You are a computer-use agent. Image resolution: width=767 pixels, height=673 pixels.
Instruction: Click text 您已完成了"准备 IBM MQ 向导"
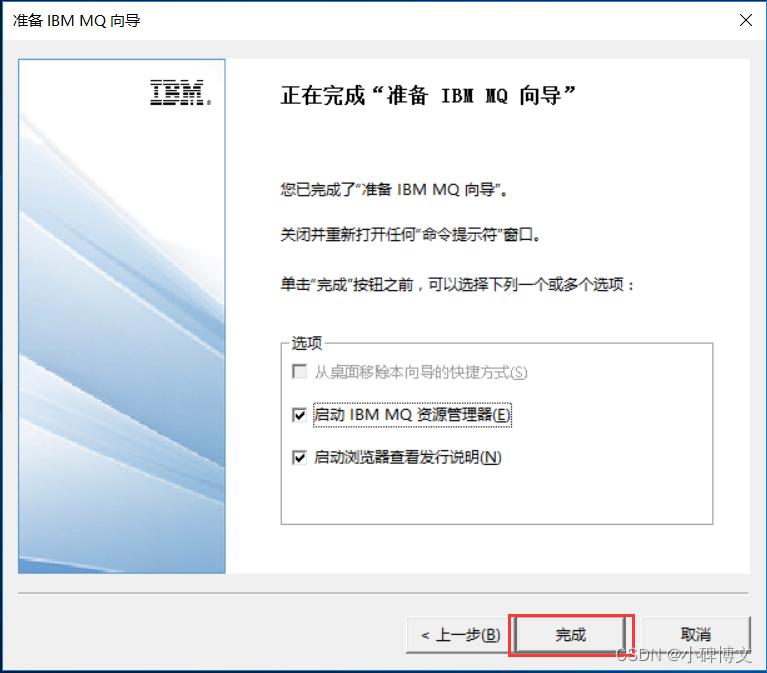(394, 189)
